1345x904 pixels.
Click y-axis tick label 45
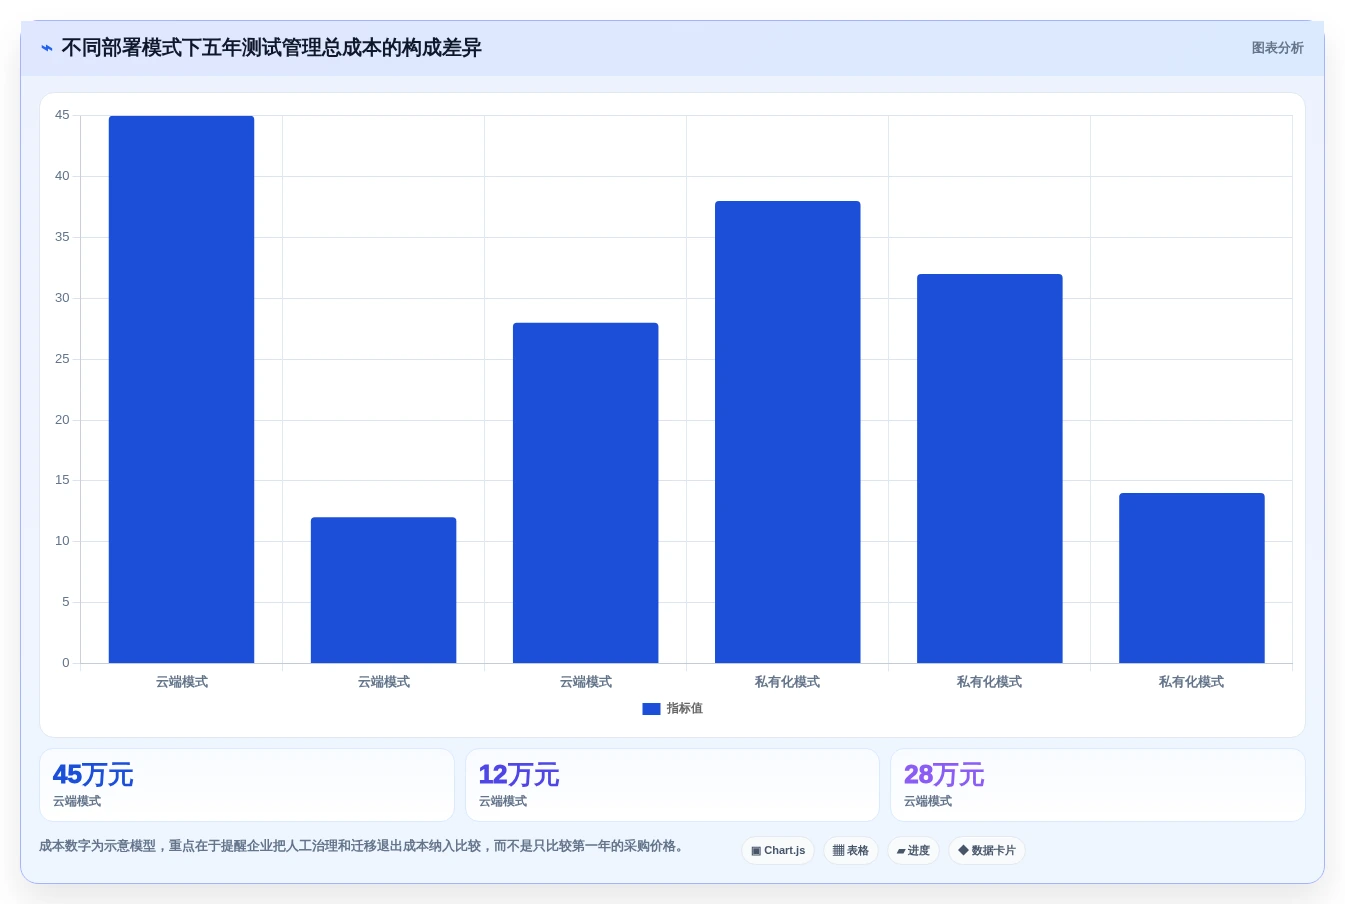click(62, 115)
